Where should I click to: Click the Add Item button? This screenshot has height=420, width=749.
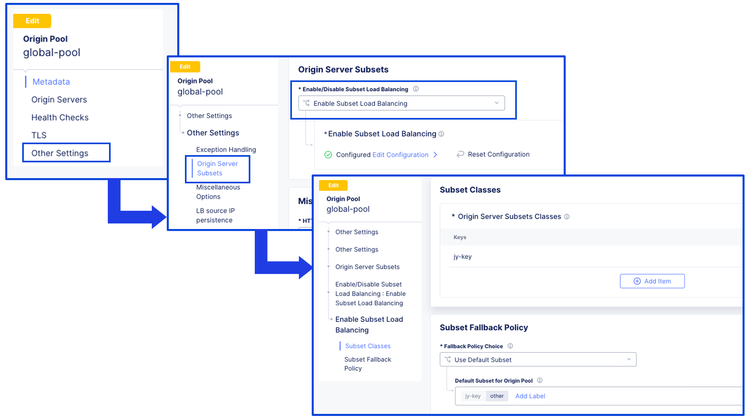pyautogui.click(x=652, y=281)
